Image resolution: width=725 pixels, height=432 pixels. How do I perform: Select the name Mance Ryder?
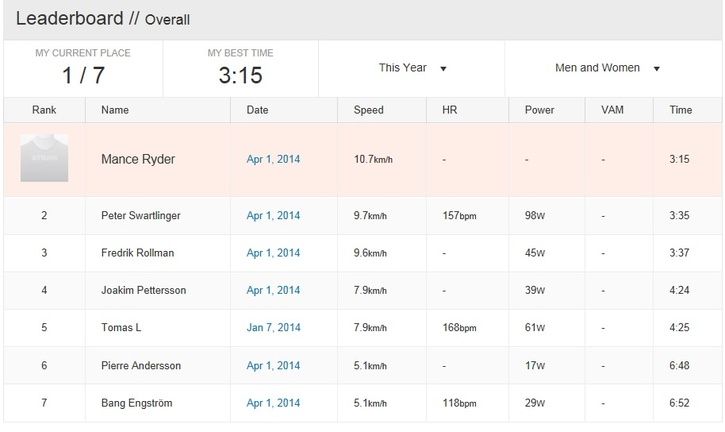tap(138, 160)
